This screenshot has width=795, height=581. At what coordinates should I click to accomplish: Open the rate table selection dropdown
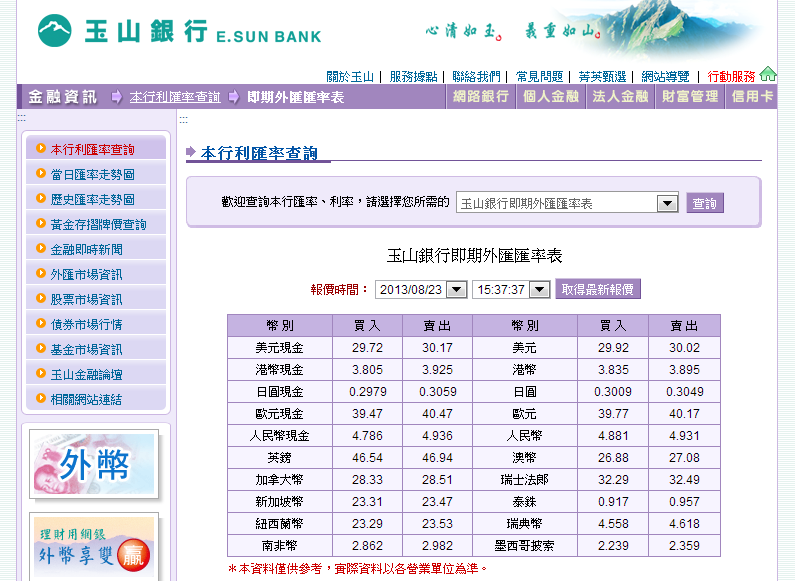pos(567,203)
